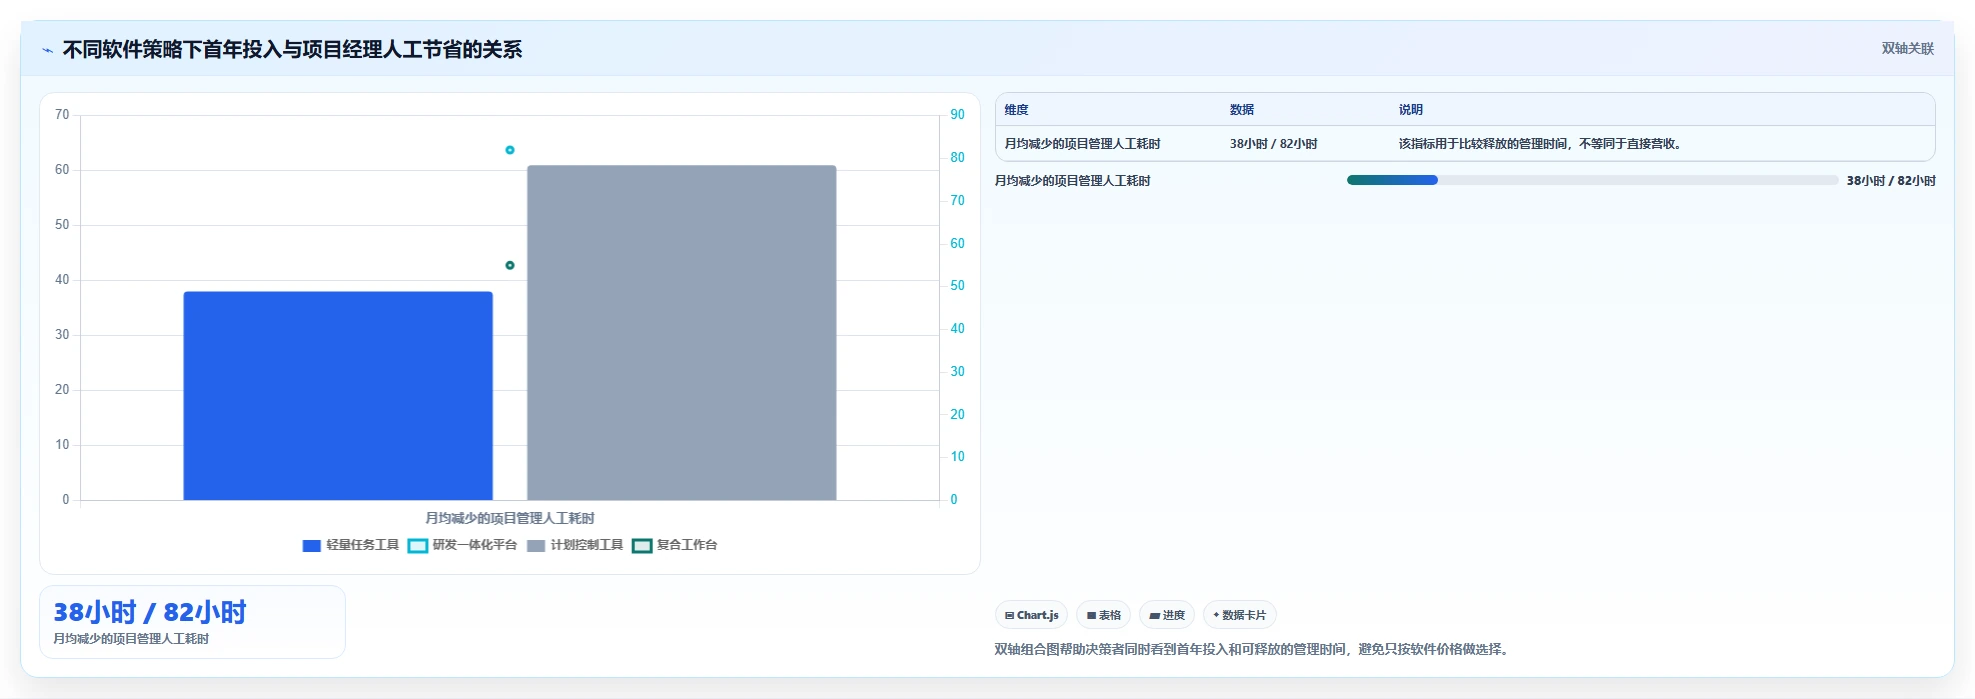Click the card title 不同软件策略下首年投入与项目经理人工节省的关系
Image resolution: width=1975 pixels, height=699 pixels.
[292, 50]
